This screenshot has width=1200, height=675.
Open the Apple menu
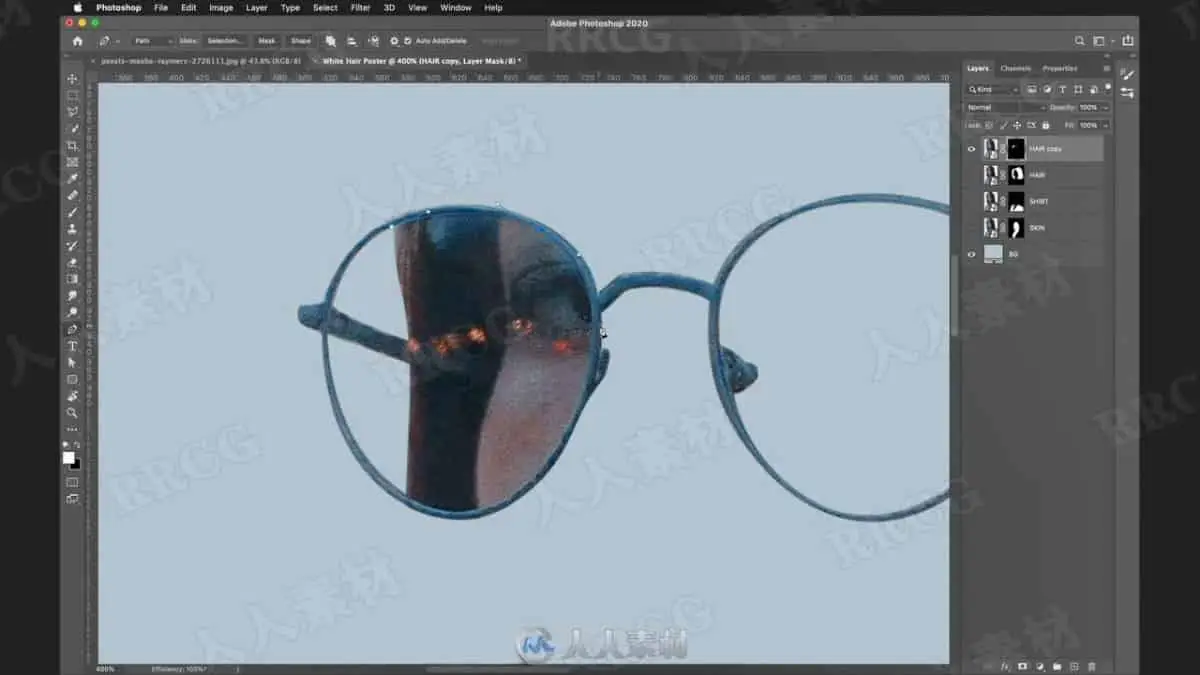pyautogui.click(x=78, y=7)
